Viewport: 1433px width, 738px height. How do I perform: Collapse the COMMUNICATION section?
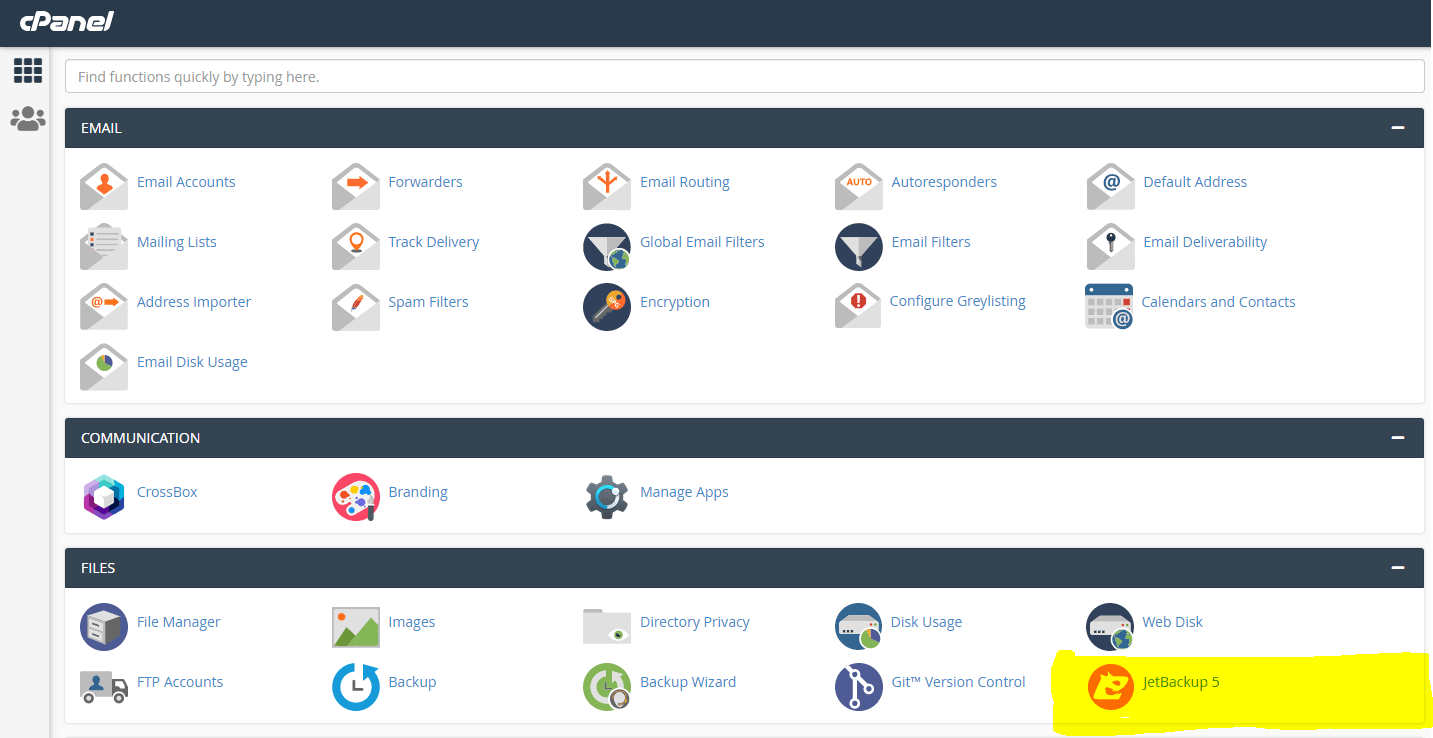tap(1398, 438)
